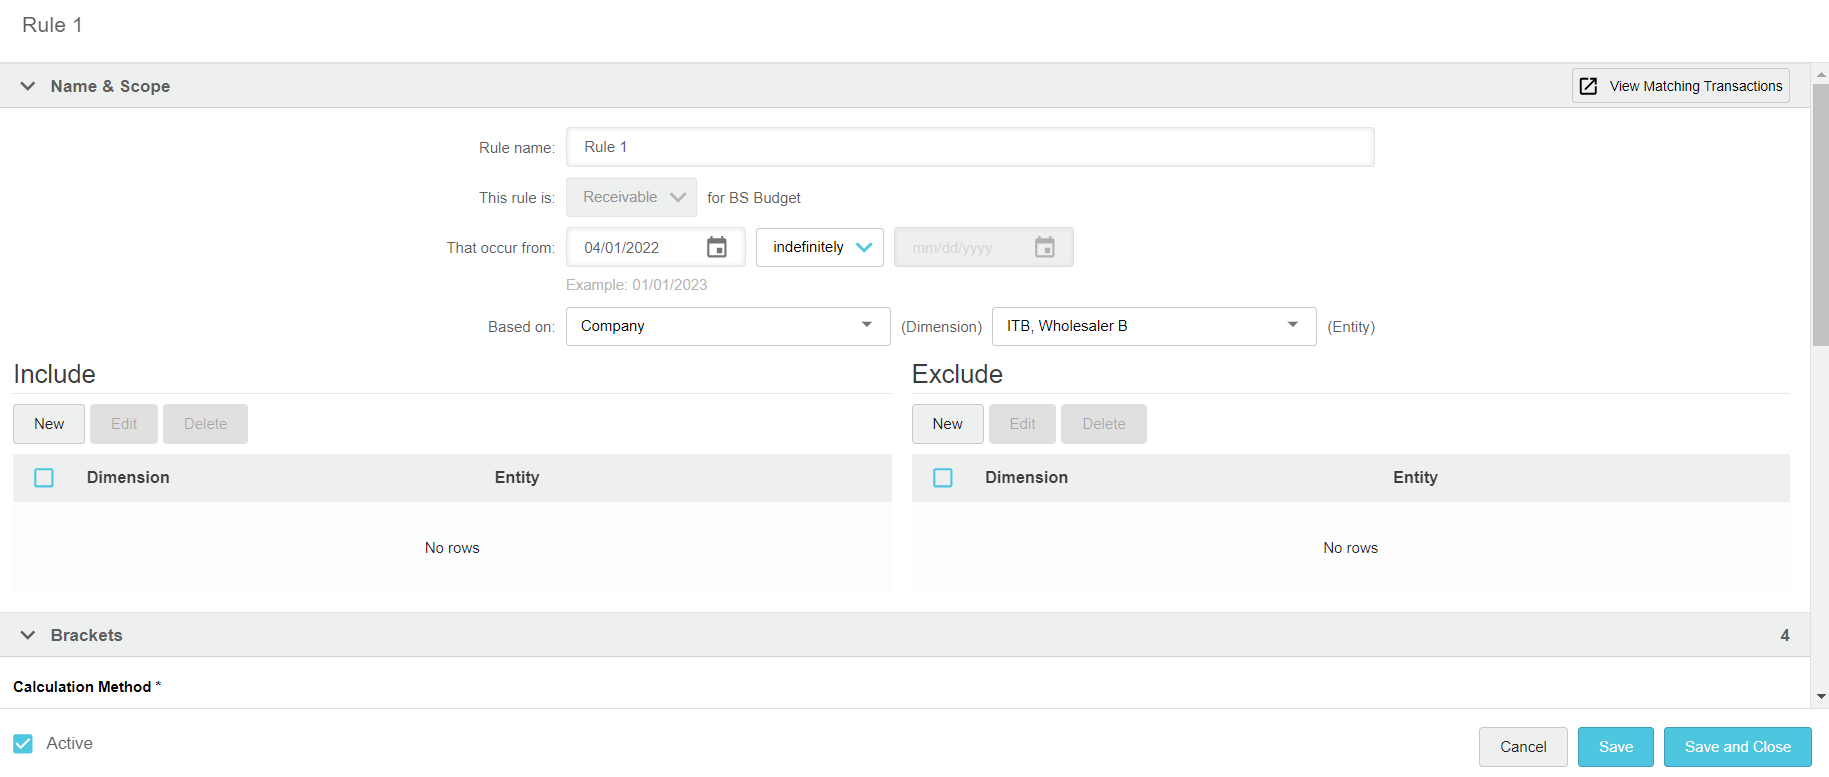Click the scrollbar down arrow
1829x777 pixels.
tap(1820, 696)
